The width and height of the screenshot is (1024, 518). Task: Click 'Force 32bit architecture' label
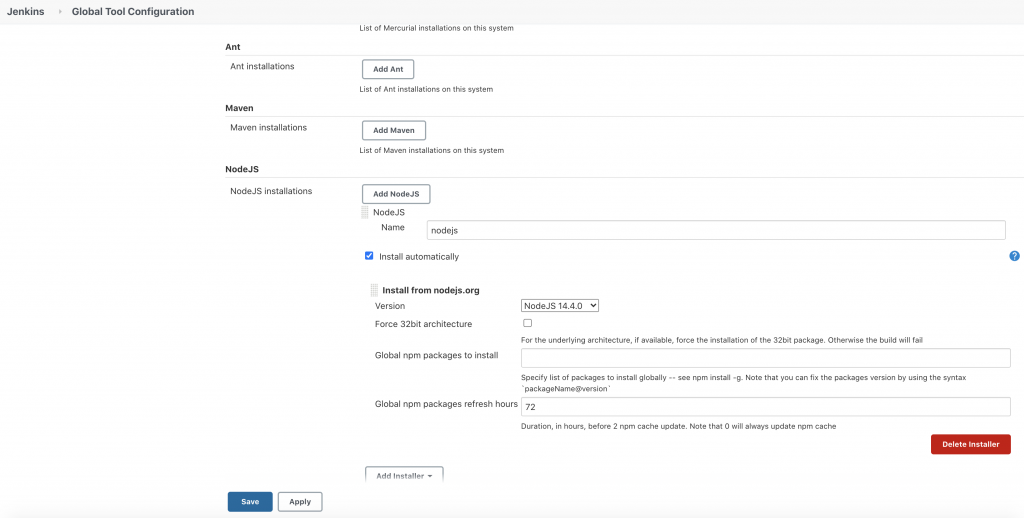(423, 324)
